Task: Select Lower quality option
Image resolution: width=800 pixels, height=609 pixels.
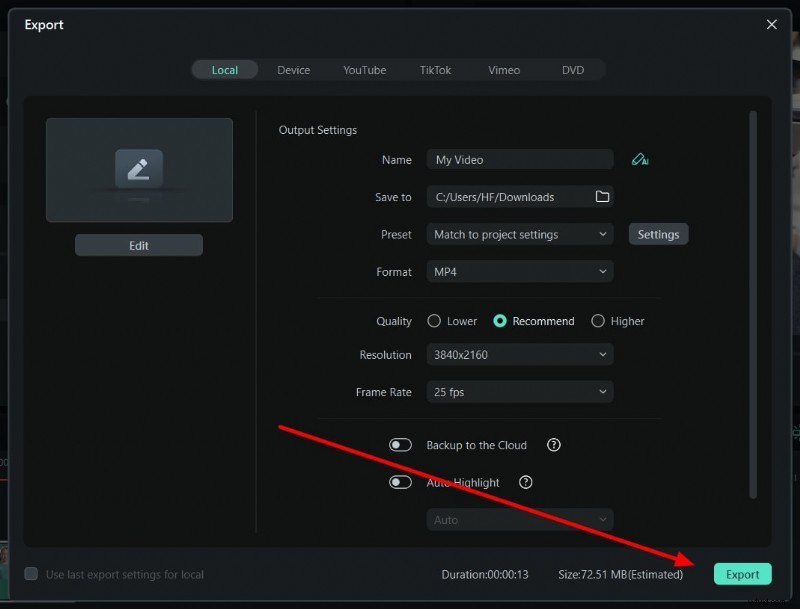Action: pos(436,321)
